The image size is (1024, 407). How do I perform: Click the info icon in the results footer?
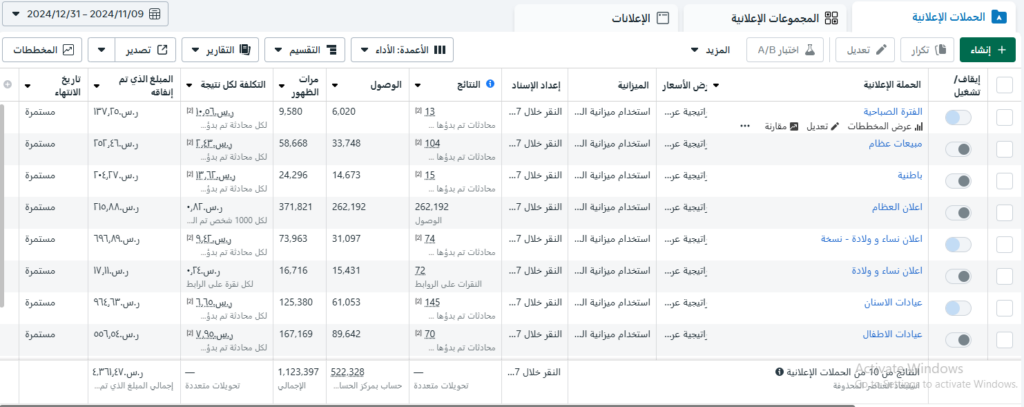(779, 372)
